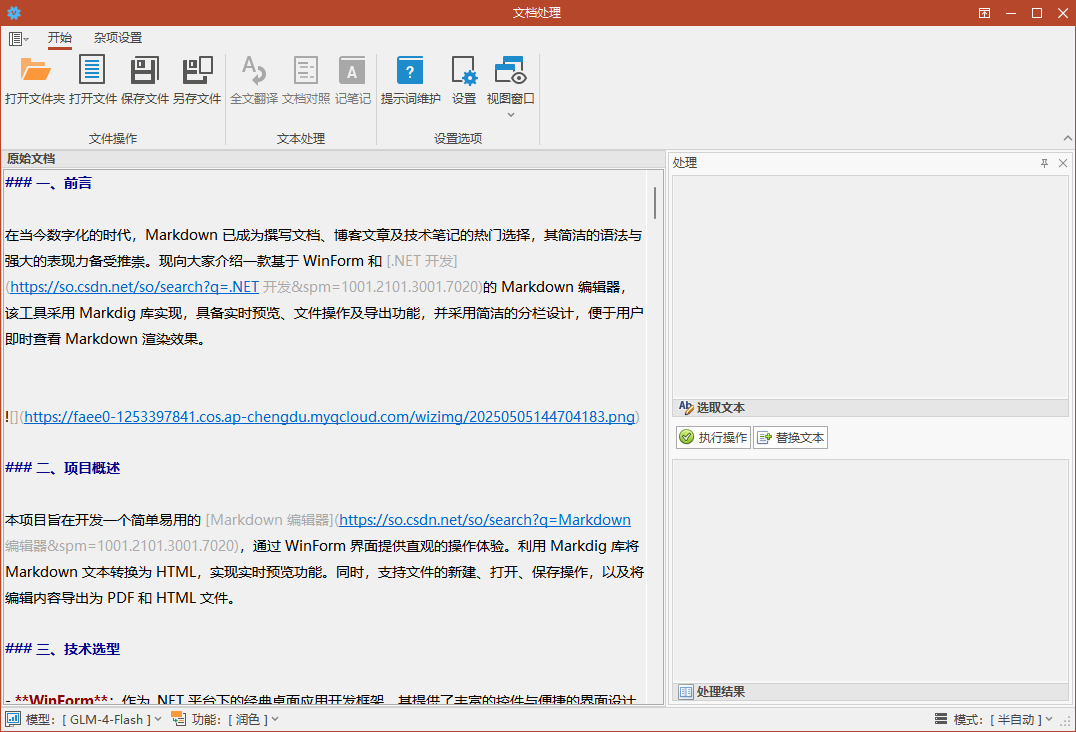This screenshot has height=732, width=1076.
Task: Click the 替换文本 button
Action: tap(790, 438)
